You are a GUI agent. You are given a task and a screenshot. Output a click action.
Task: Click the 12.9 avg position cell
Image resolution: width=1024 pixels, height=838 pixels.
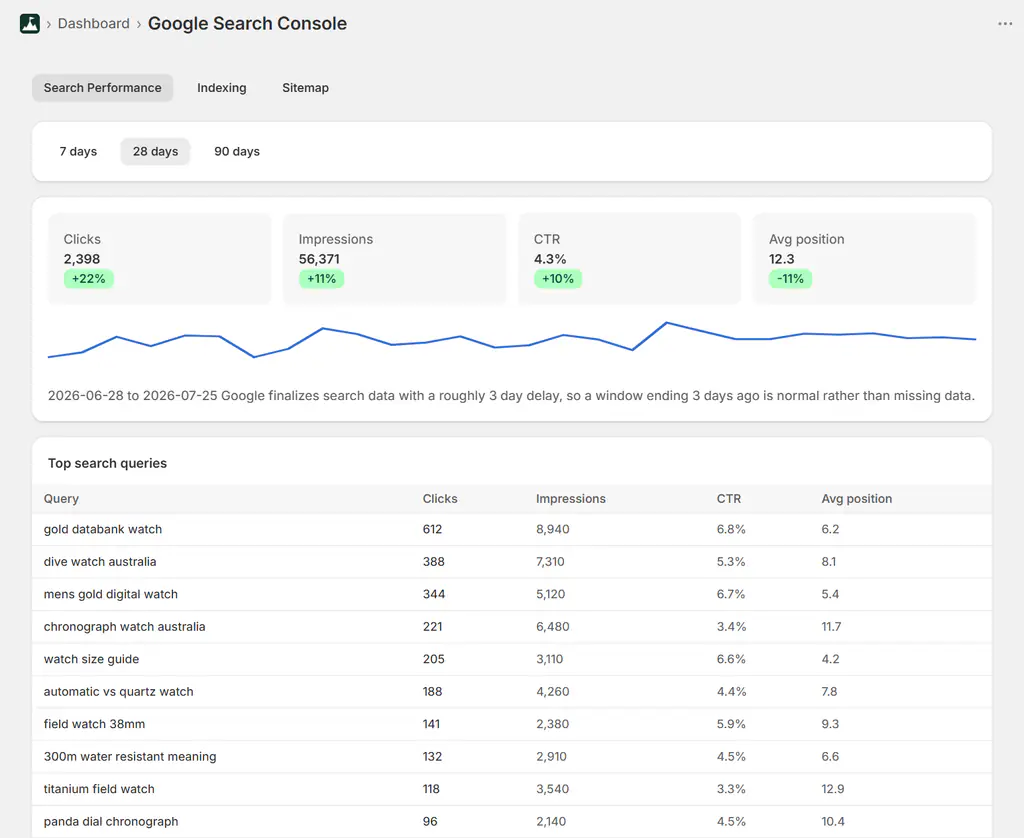833,789
